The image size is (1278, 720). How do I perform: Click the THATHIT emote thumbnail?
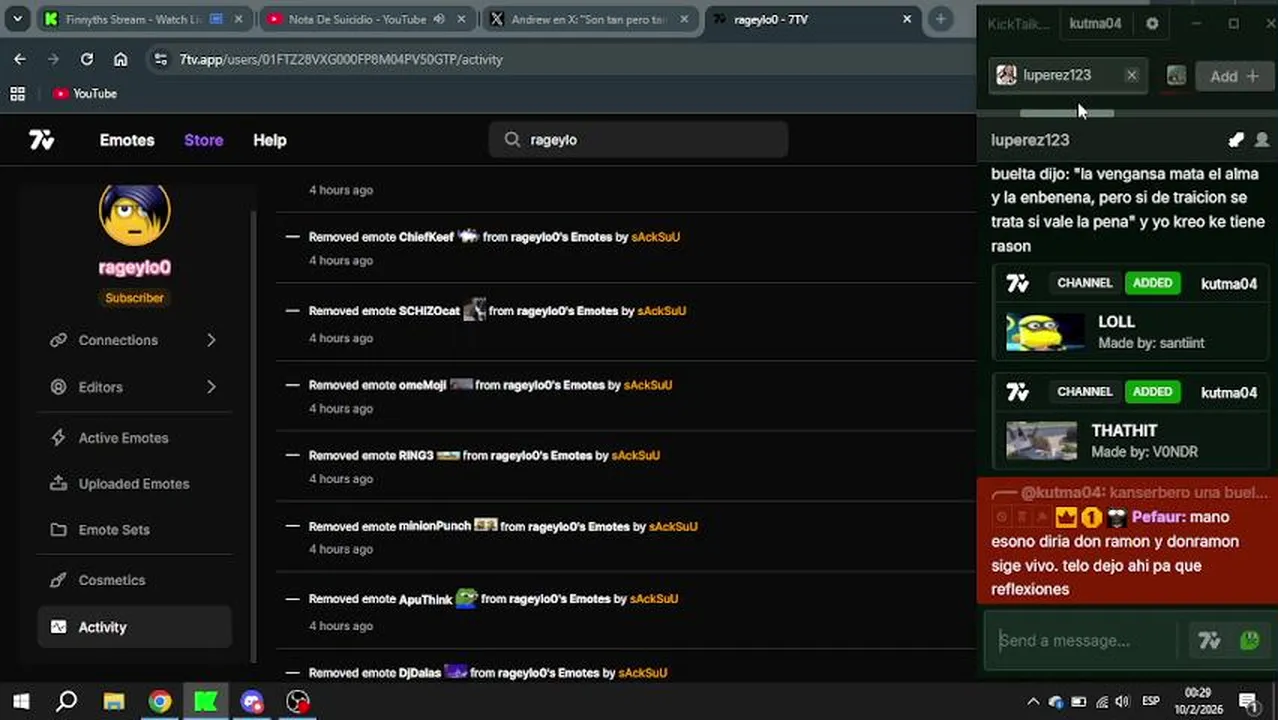coord(1042,441)
